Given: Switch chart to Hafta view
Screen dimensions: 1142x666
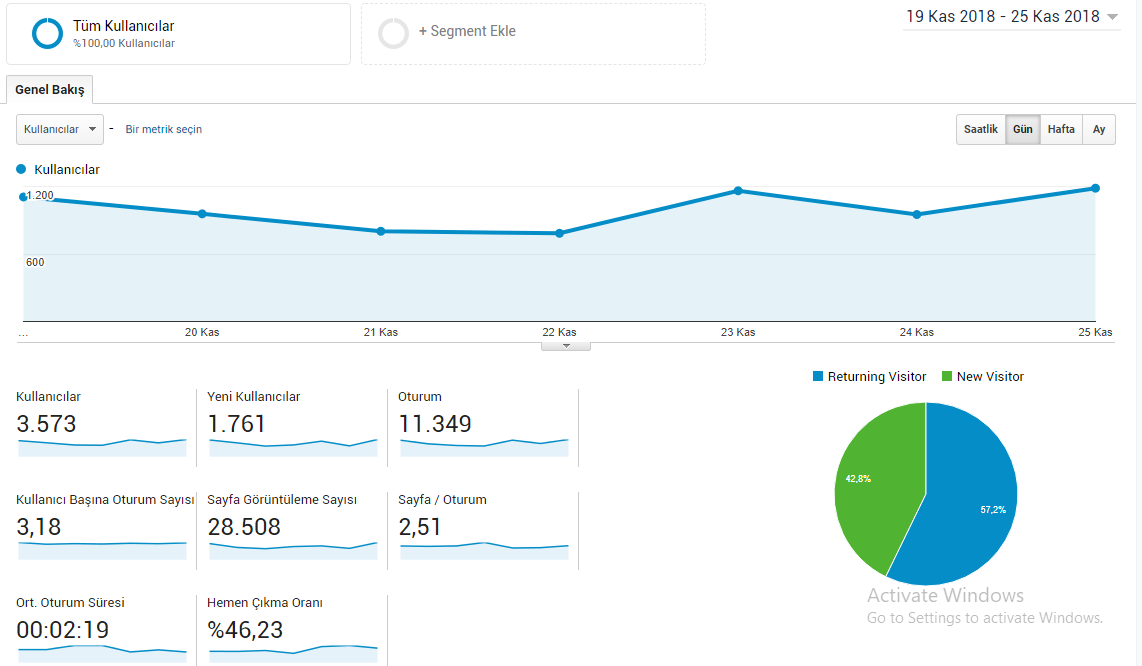Looking at the screenshot, I should pyautogui.click(x=1061, y=129).
